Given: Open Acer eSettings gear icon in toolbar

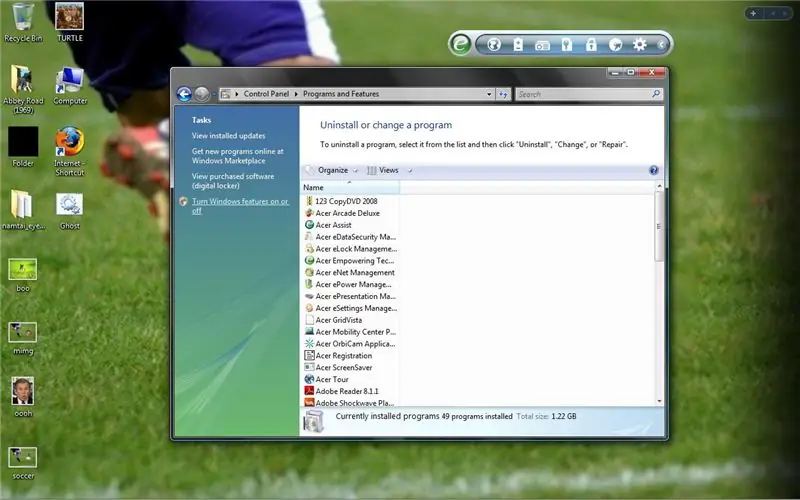Looking at the screenshot, I should tap(640, 45).
